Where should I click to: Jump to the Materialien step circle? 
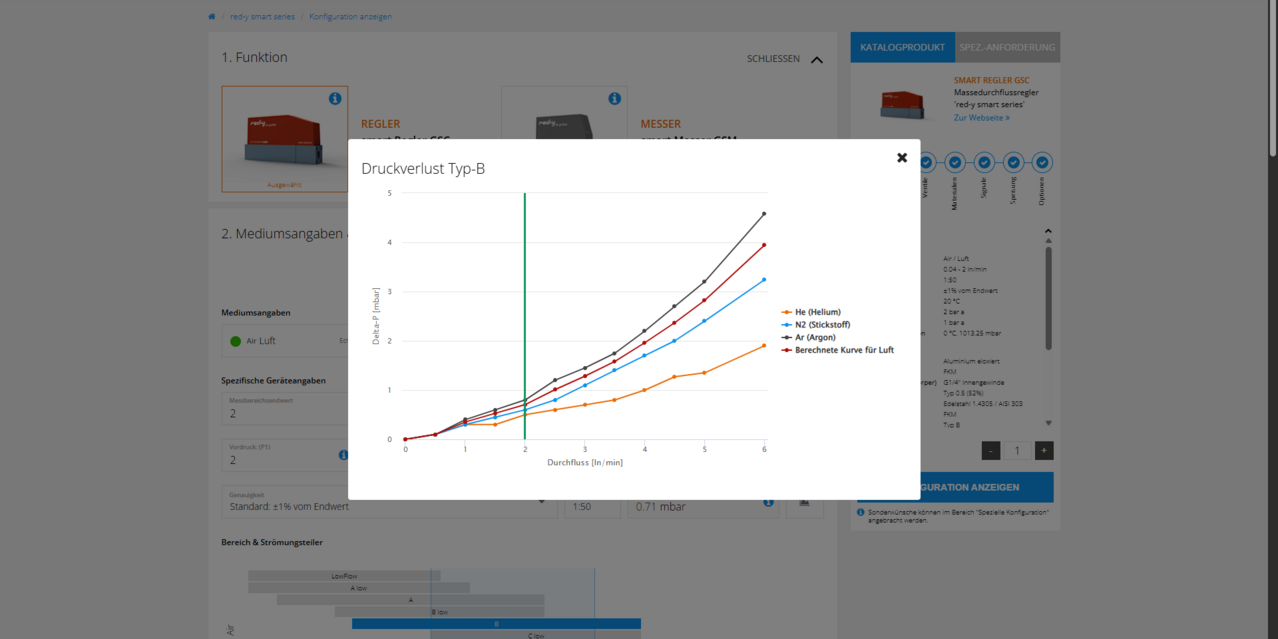(955, 162)
